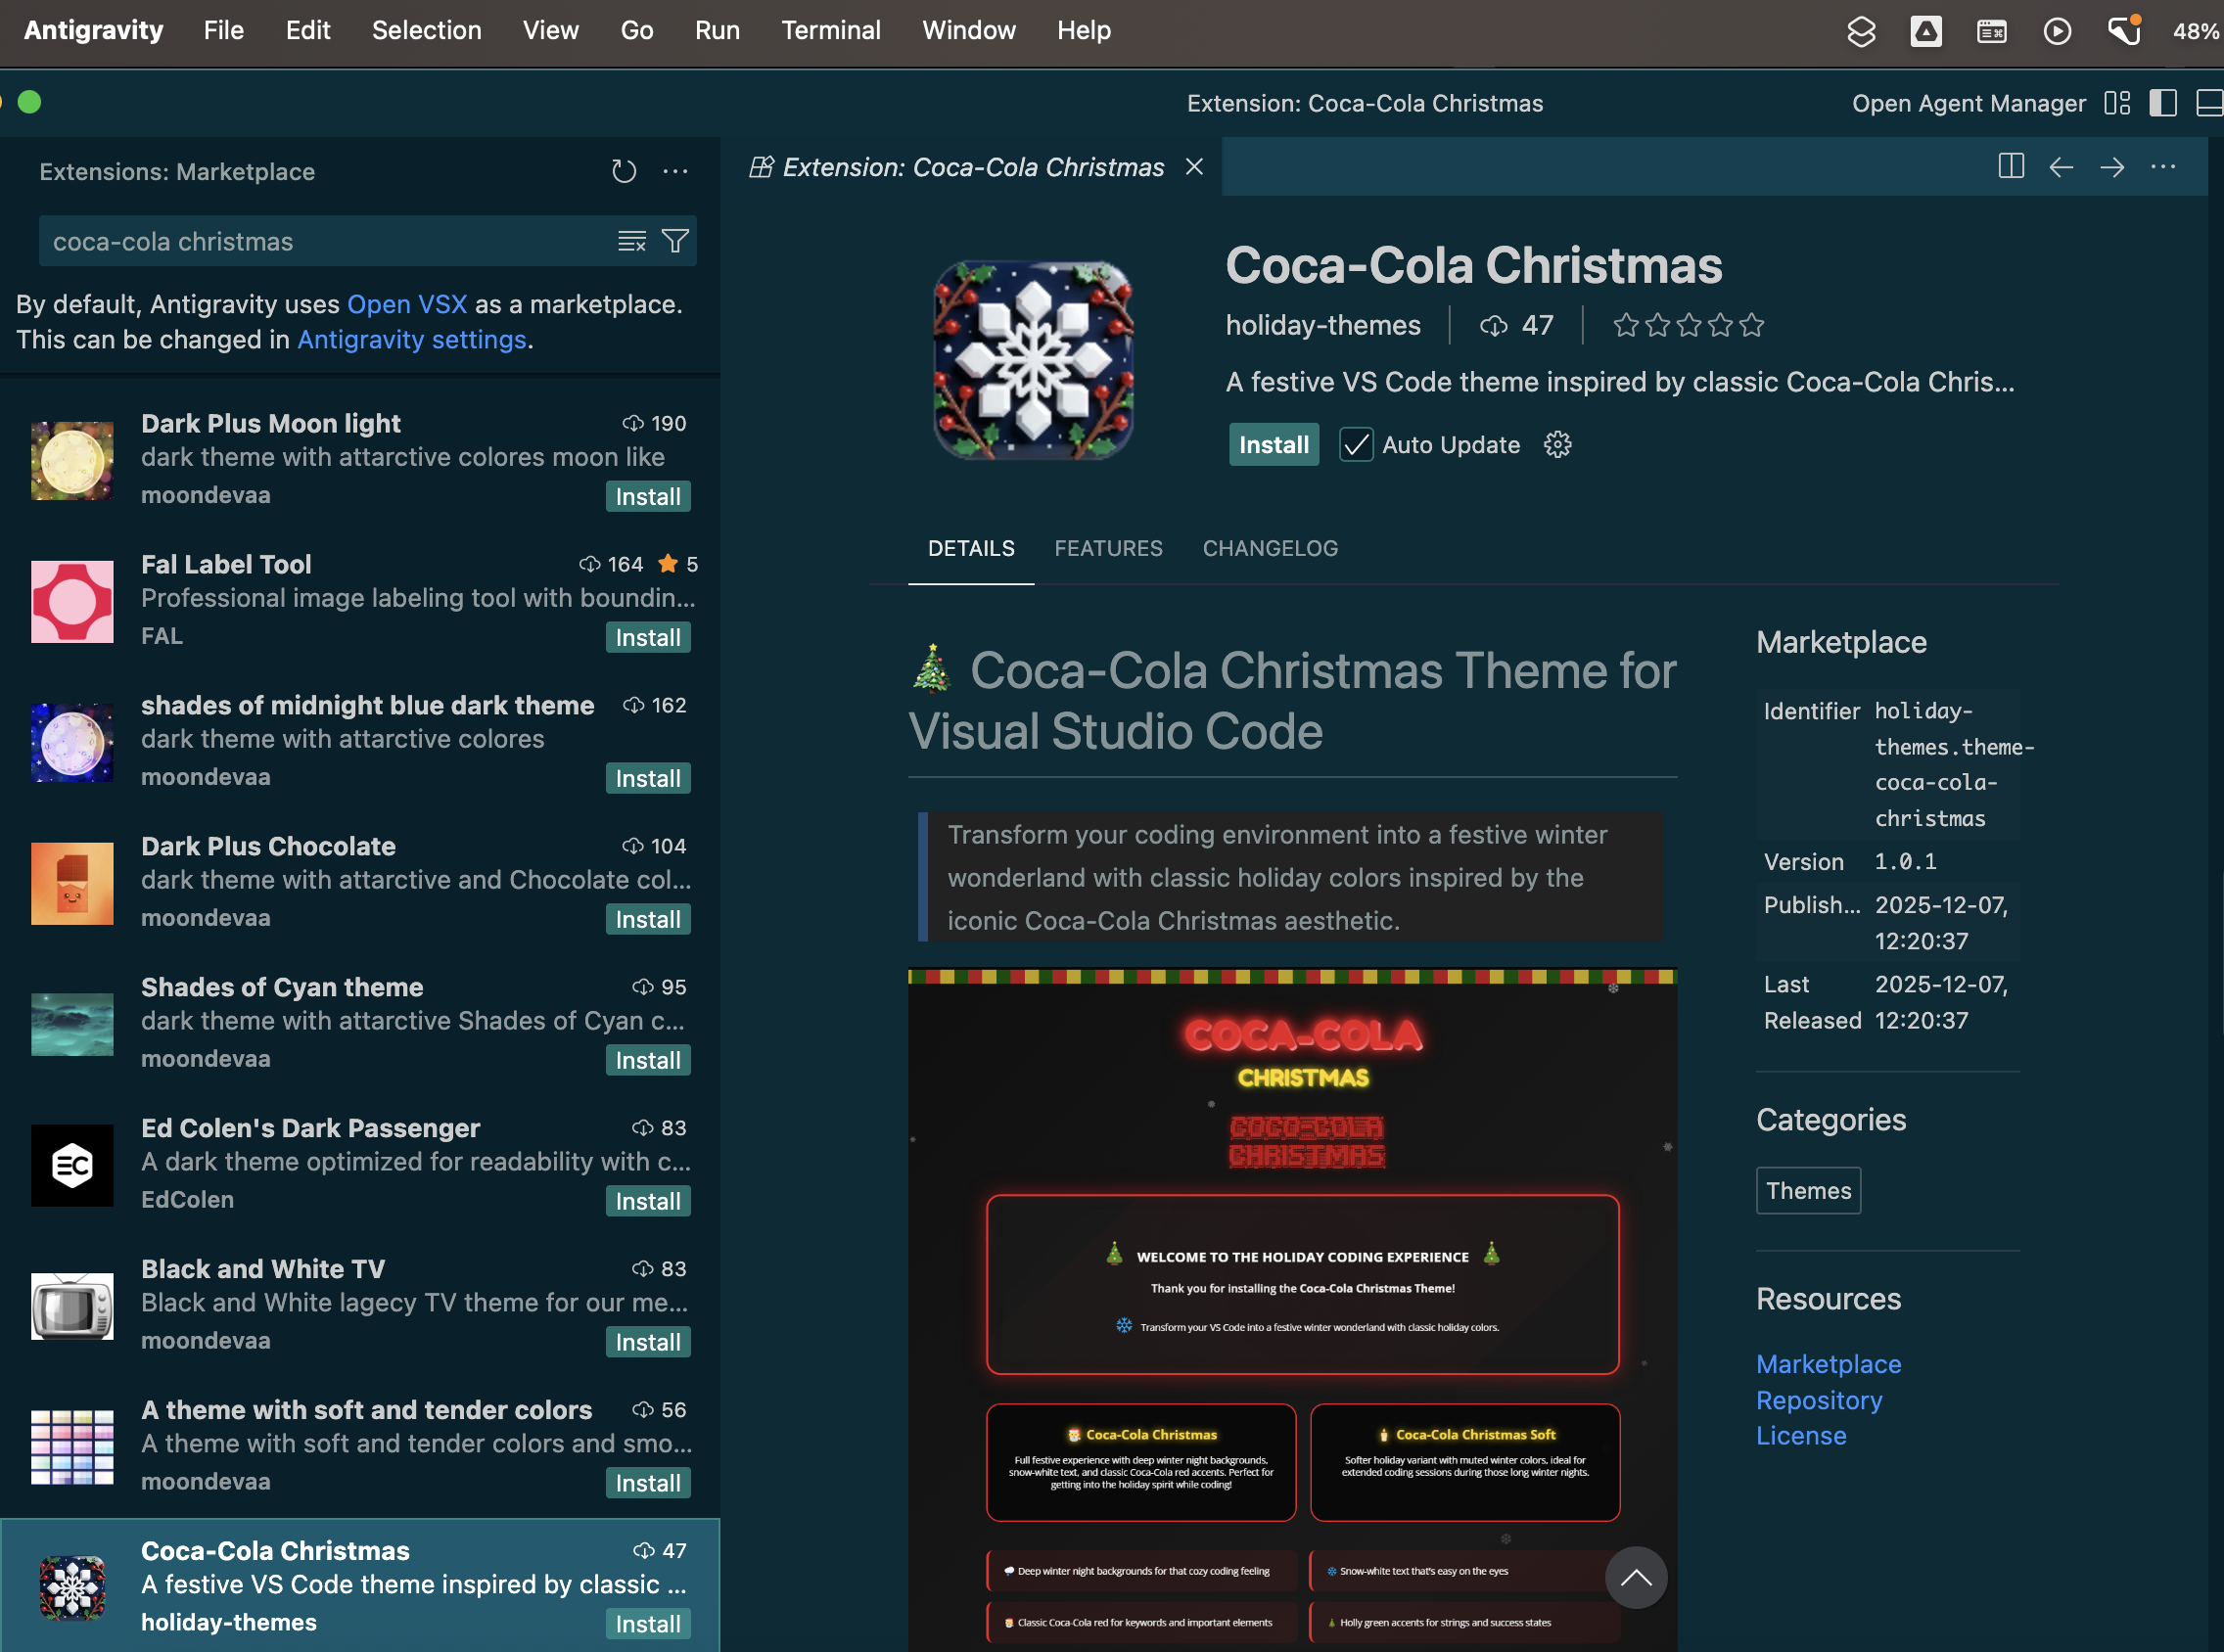Open the Terminal menu
The height and width of the screenshot is (1652, 2224).
click(831, 31)
